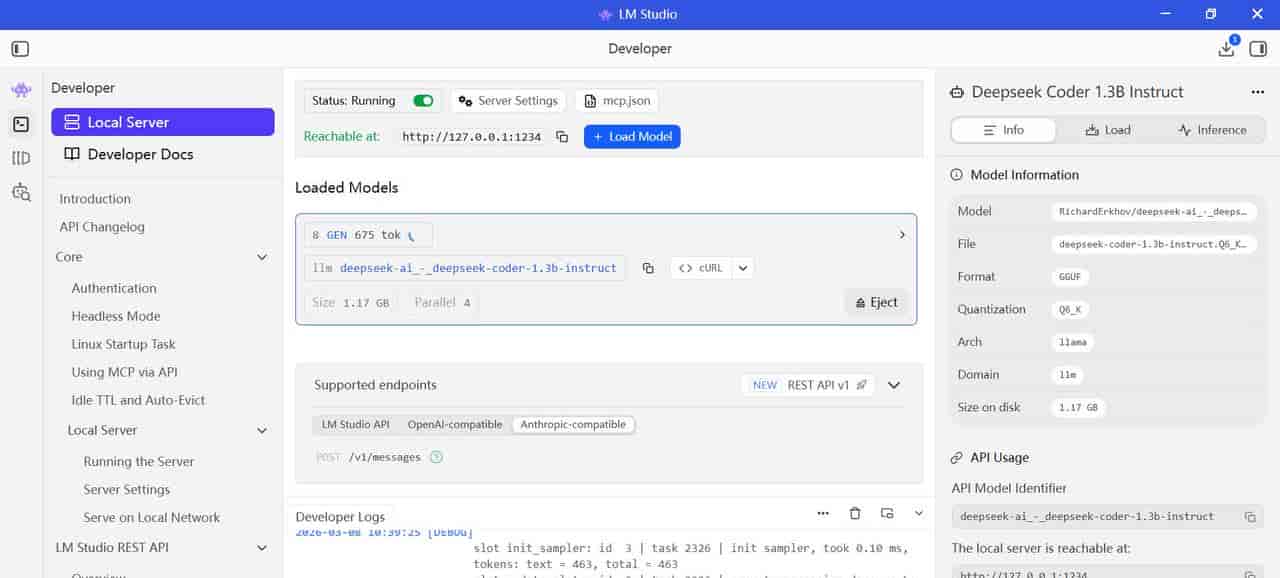Viewport: 1280px width, 578px height.
Task: Open the API Changelog docs page
Action: pyautogui.click(x=102, y=227)
